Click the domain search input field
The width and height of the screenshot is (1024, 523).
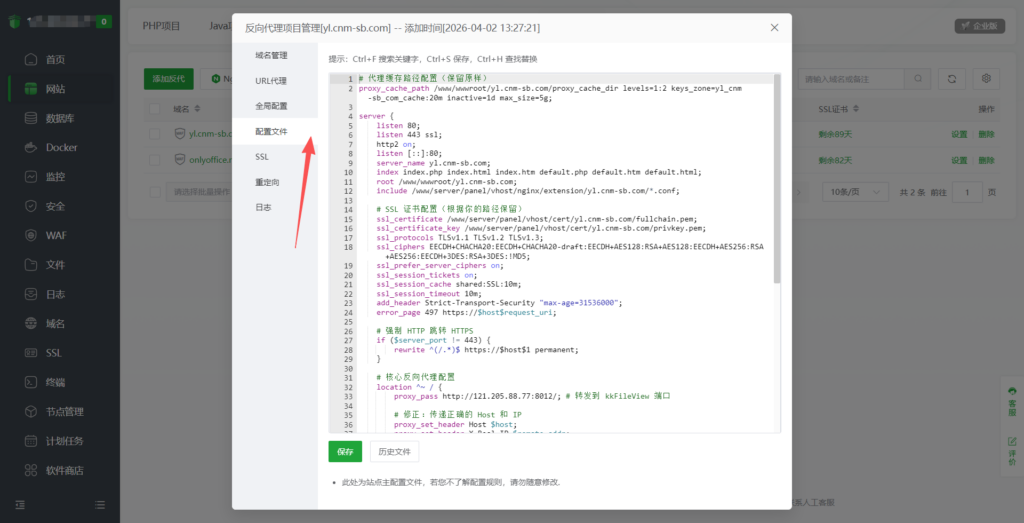tap(852, 78)
